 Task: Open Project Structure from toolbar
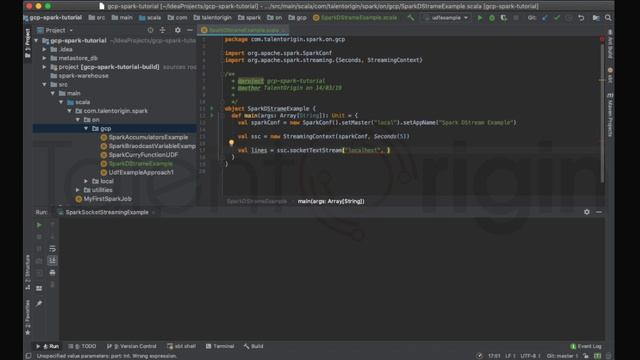596,18
